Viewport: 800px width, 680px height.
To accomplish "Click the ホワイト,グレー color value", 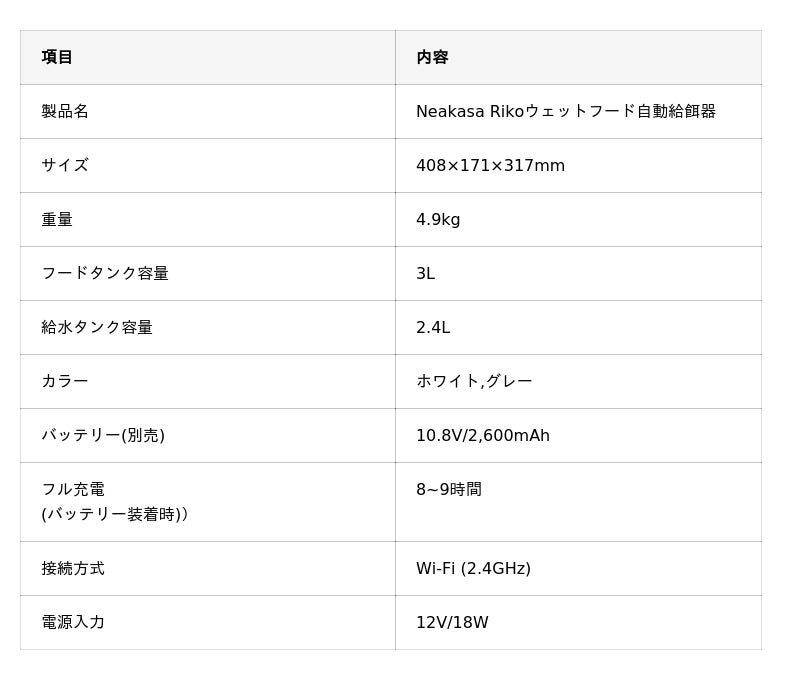I will [474, 381].
